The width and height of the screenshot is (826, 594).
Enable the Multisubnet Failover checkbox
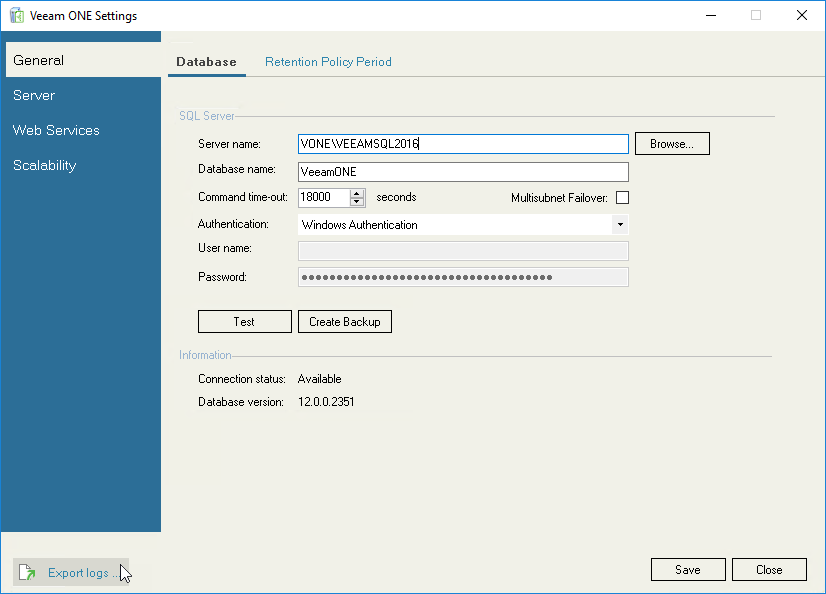point(622,197)
